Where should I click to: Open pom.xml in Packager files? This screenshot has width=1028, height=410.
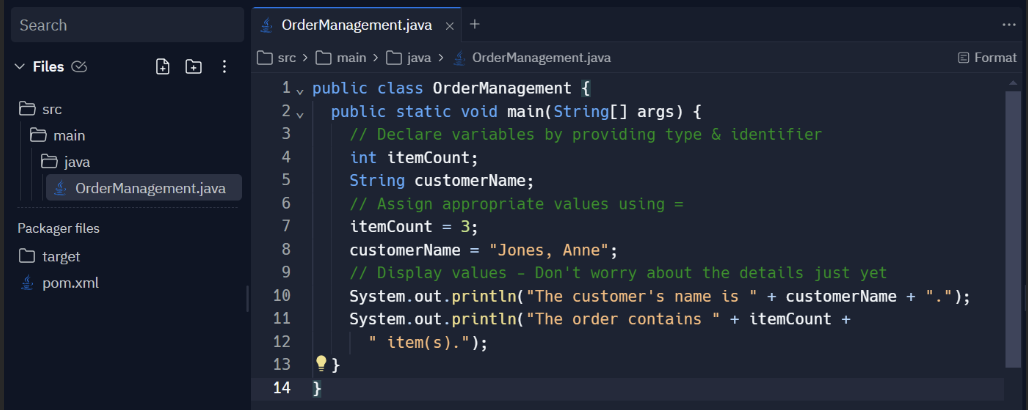59,283
